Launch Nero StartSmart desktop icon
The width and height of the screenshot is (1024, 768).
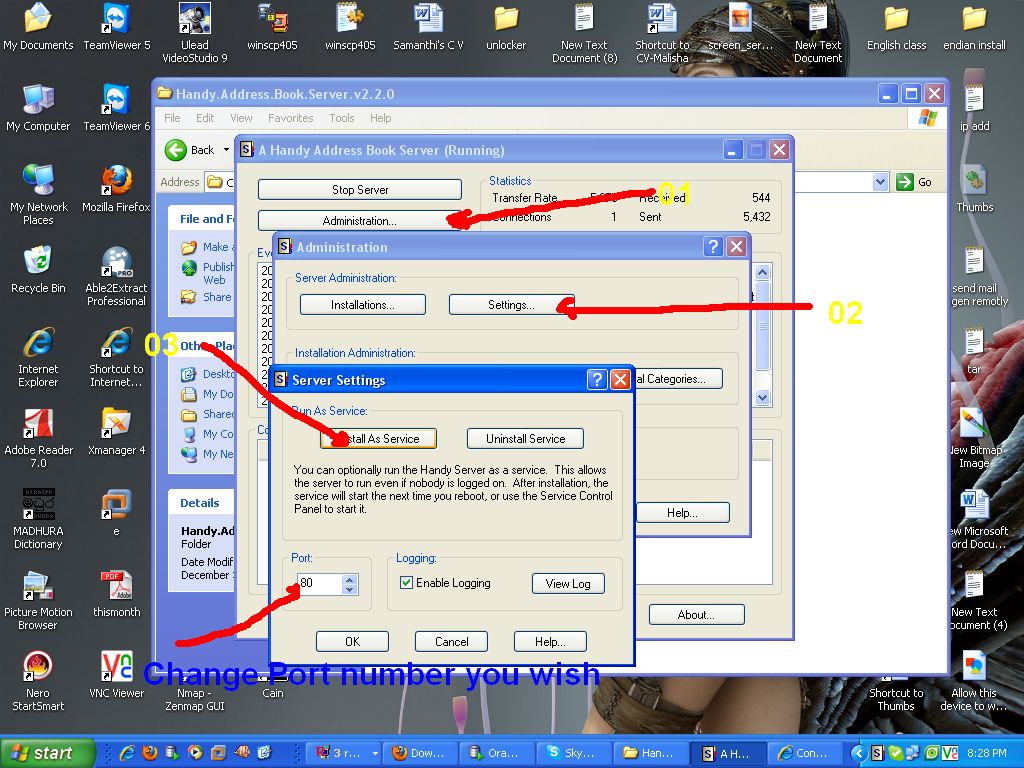click(38, 681)
